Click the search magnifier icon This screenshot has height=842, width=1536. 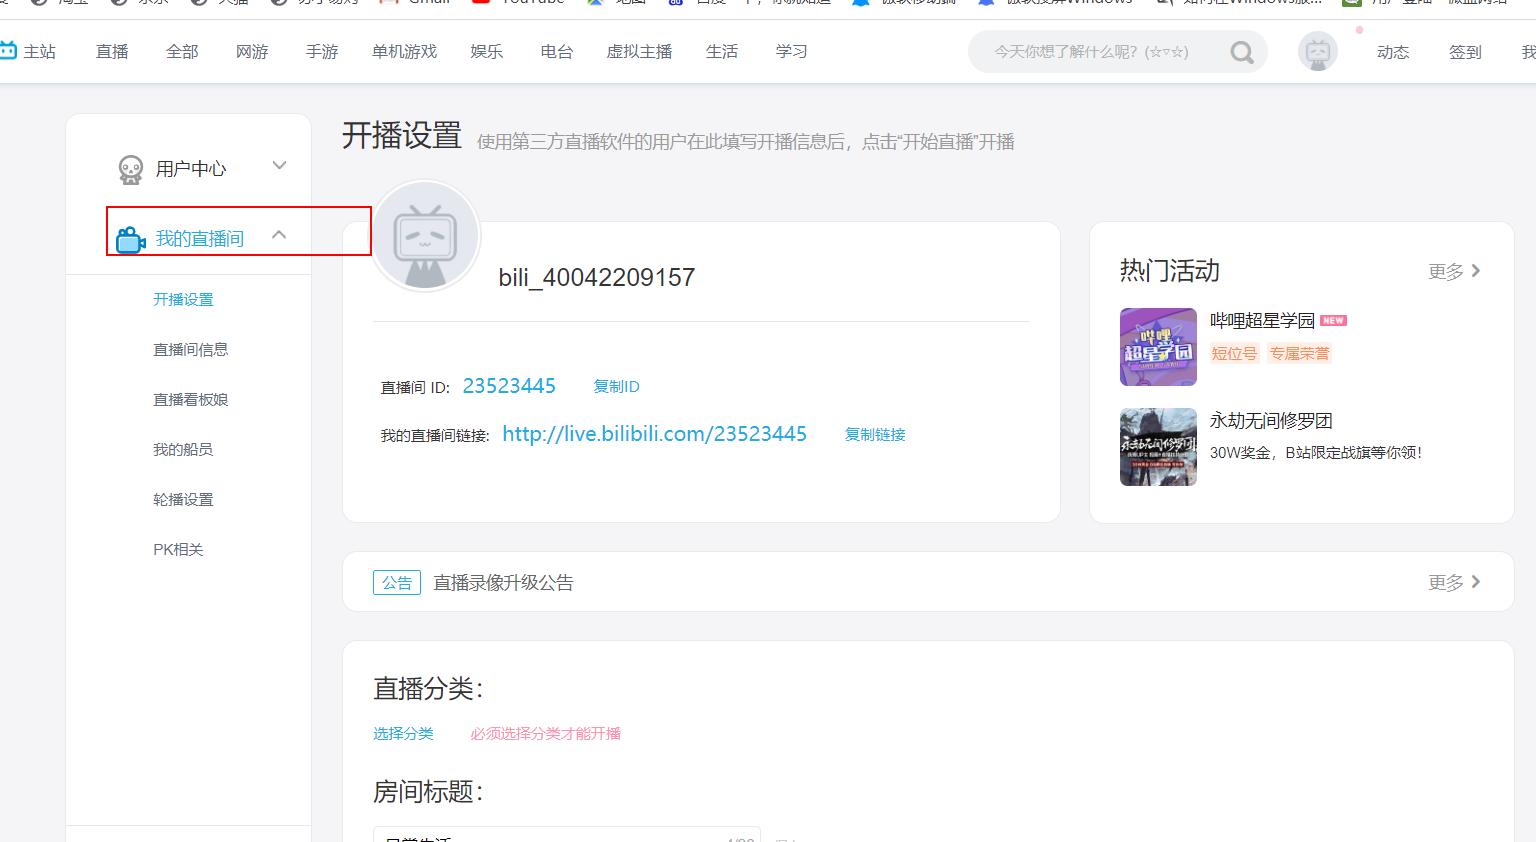click(x=1242, y=52)
